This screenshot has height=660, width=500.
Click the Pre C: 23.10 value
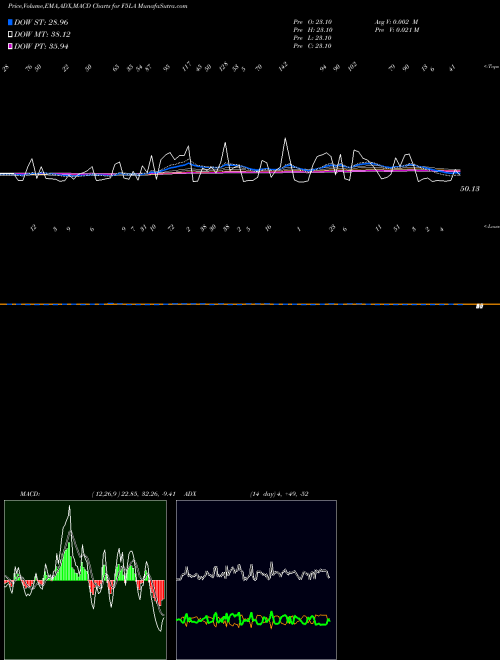[x=313, y=46]
